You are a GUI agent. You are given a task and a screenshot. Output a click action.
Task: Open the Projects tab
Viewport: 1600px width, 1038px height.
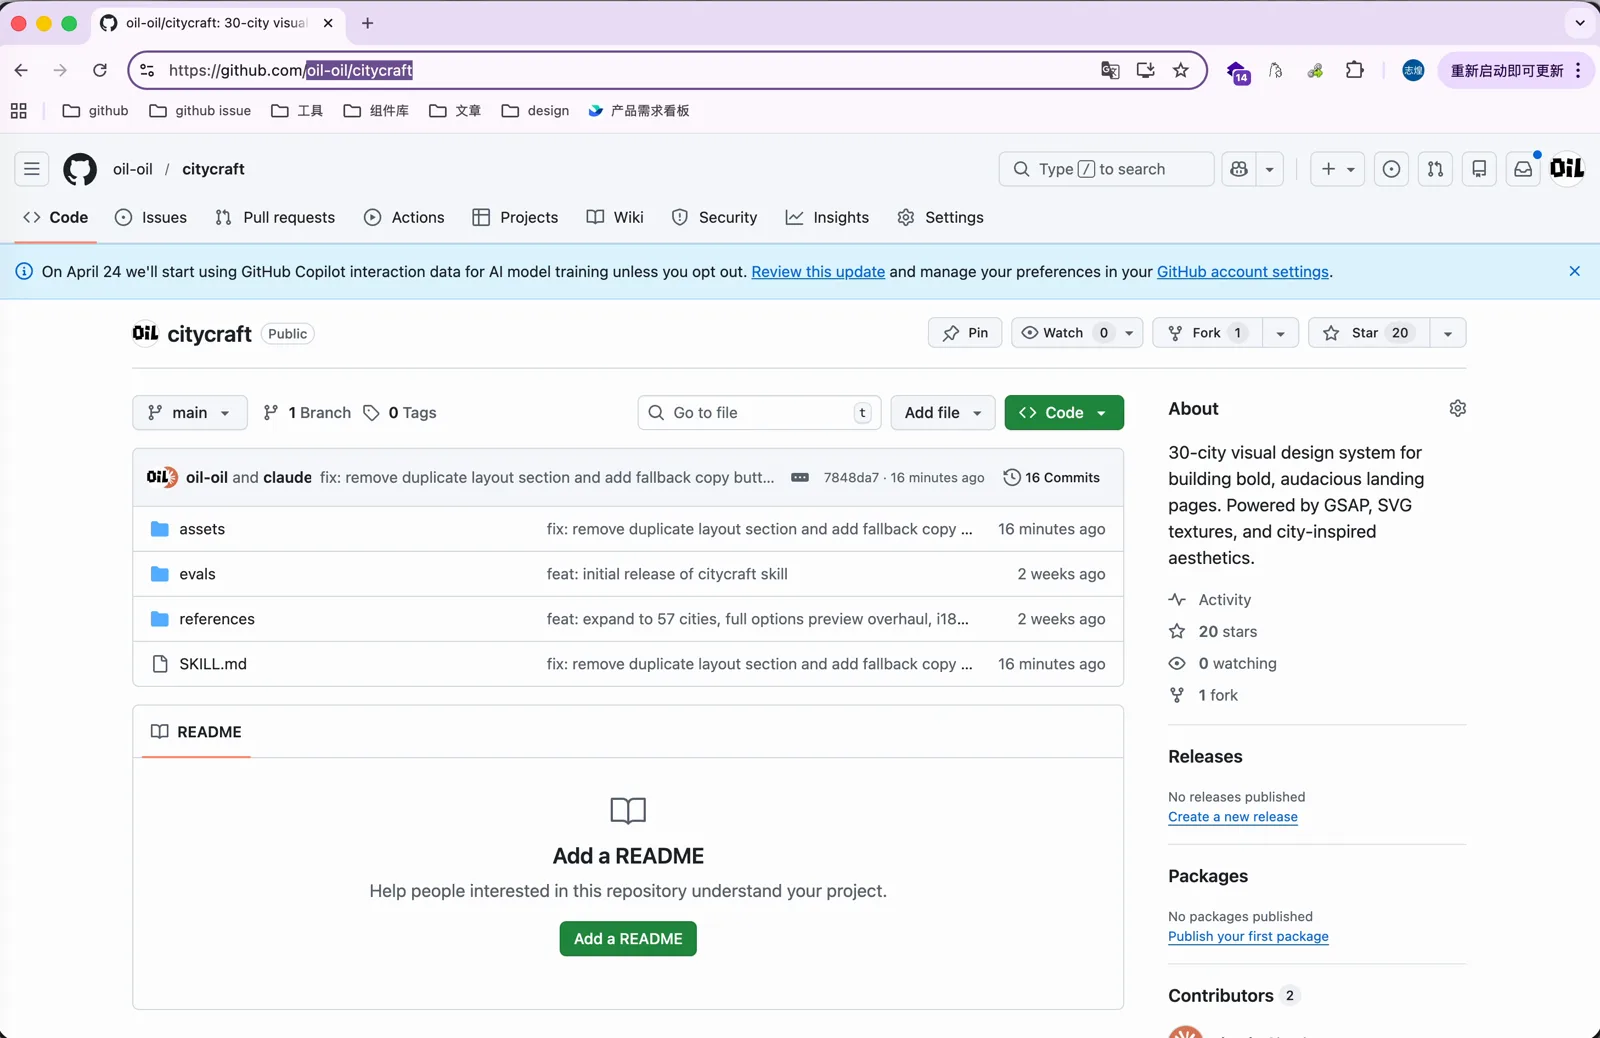pos(515,217)
